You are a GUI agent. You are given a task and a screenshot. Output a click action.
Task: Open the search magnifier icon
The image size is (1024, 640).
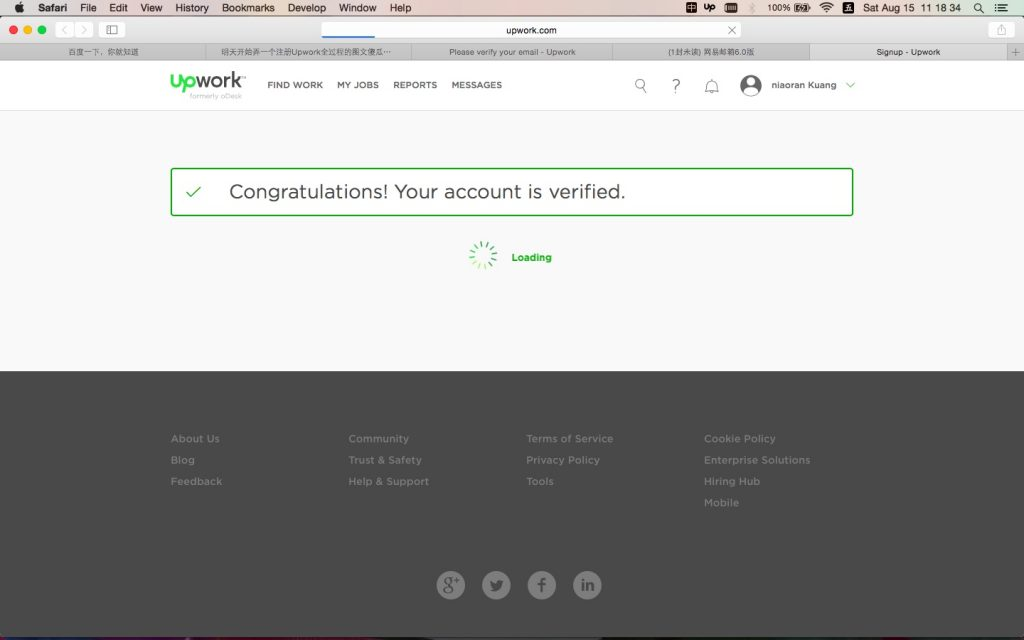coord(640,85)
